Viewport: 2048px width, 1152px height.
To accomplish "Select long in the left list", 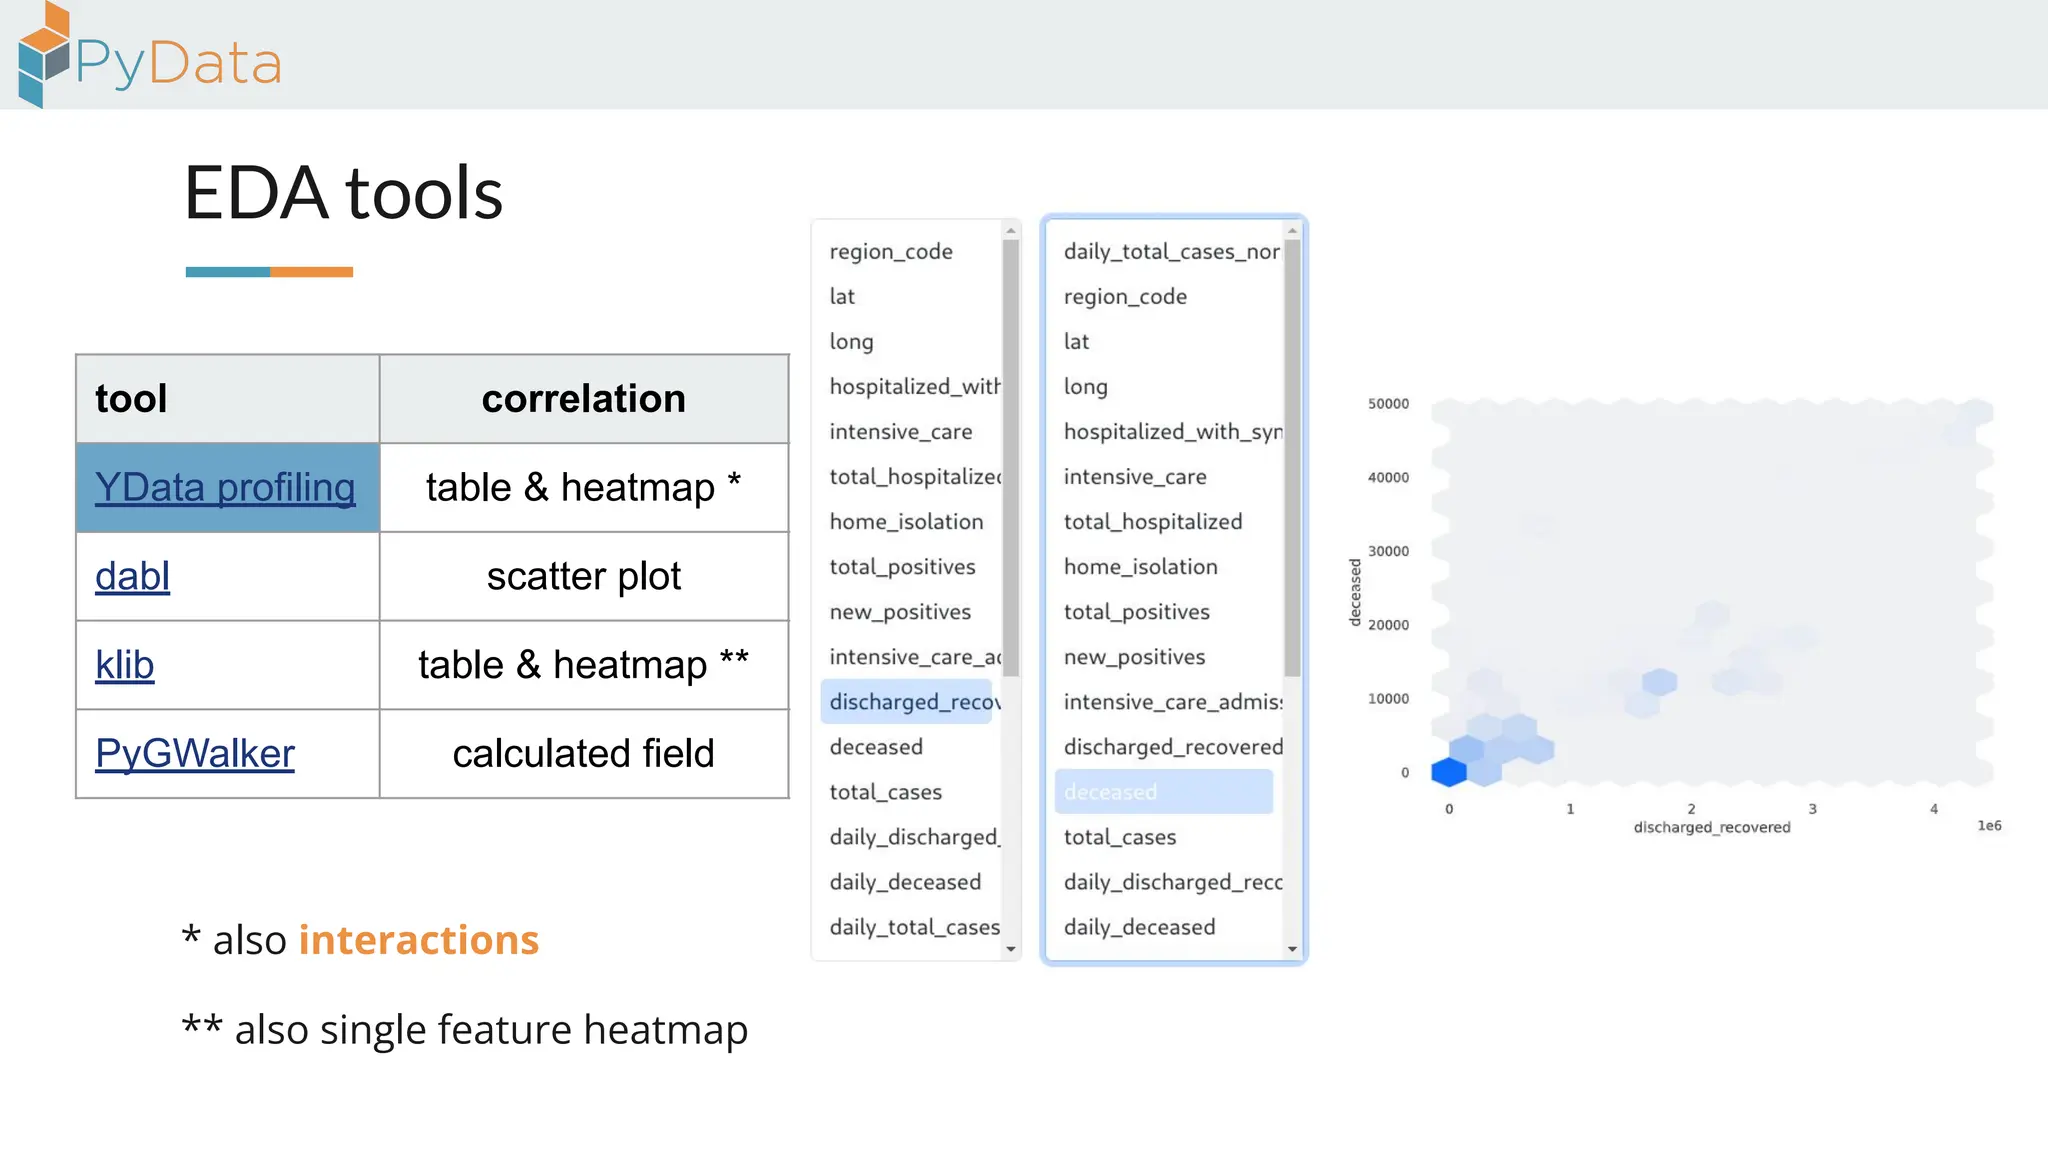I will tap(851, 342).
